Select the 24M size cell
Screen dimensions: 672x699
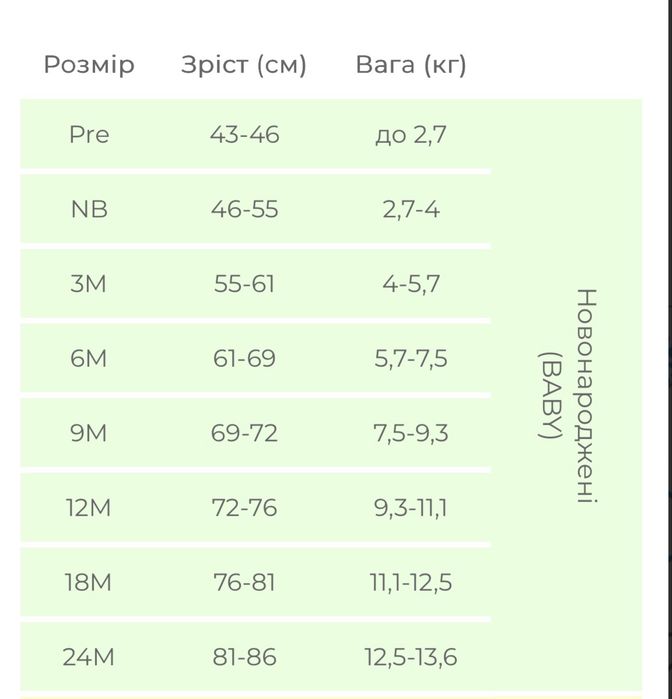88,657
